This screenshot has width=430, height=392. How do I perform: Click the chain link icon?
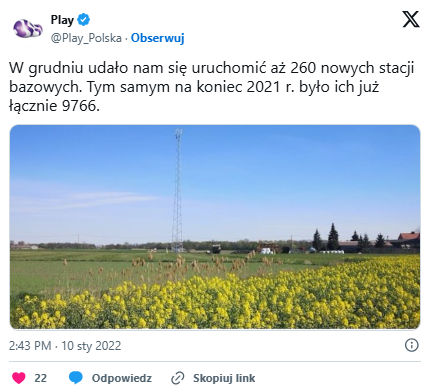click(x=178, y=378)
